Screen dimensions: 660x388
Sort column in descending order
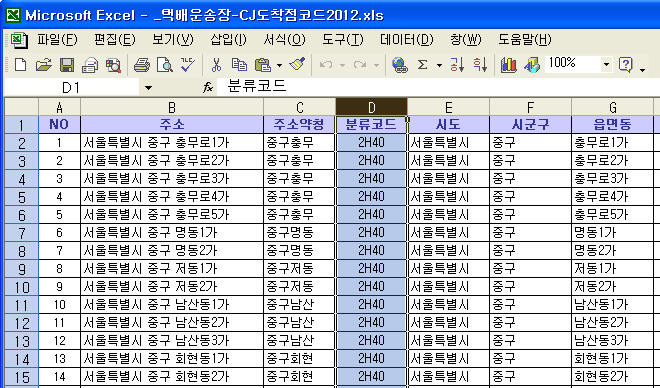point(480,65)
